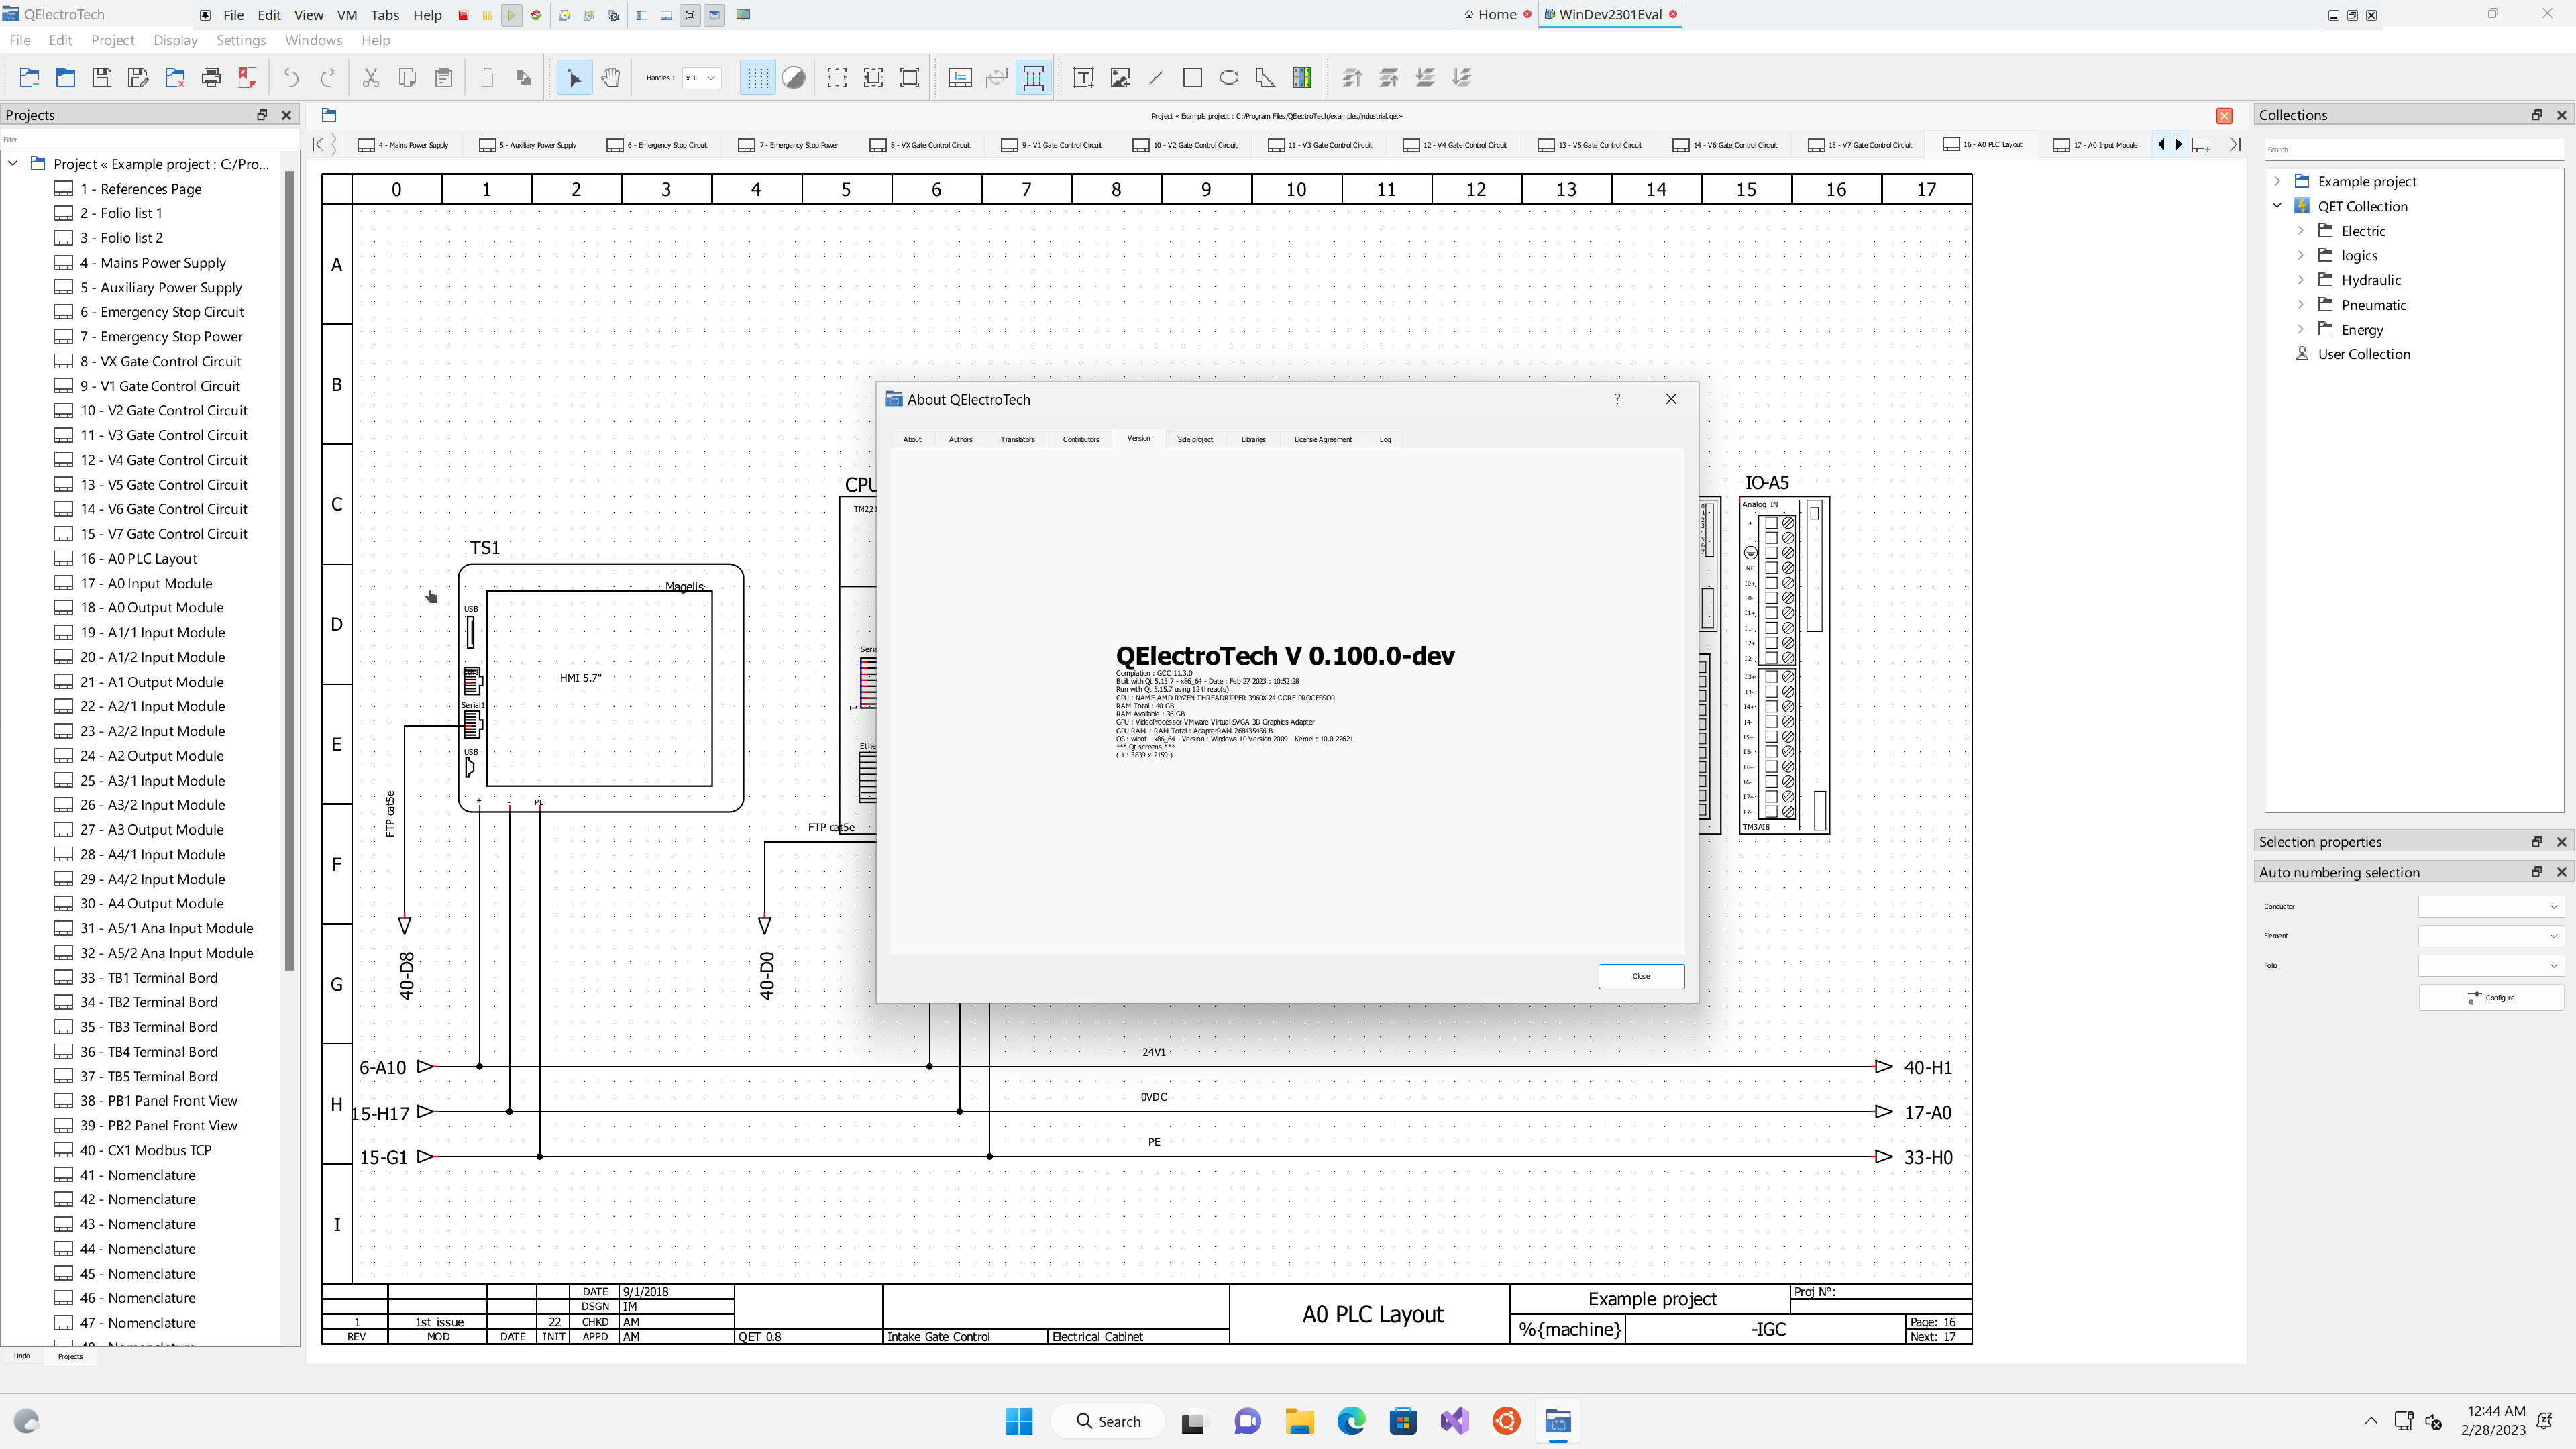
Task: Open the Conductor auto numbering dropdown
Action: 2490,906
